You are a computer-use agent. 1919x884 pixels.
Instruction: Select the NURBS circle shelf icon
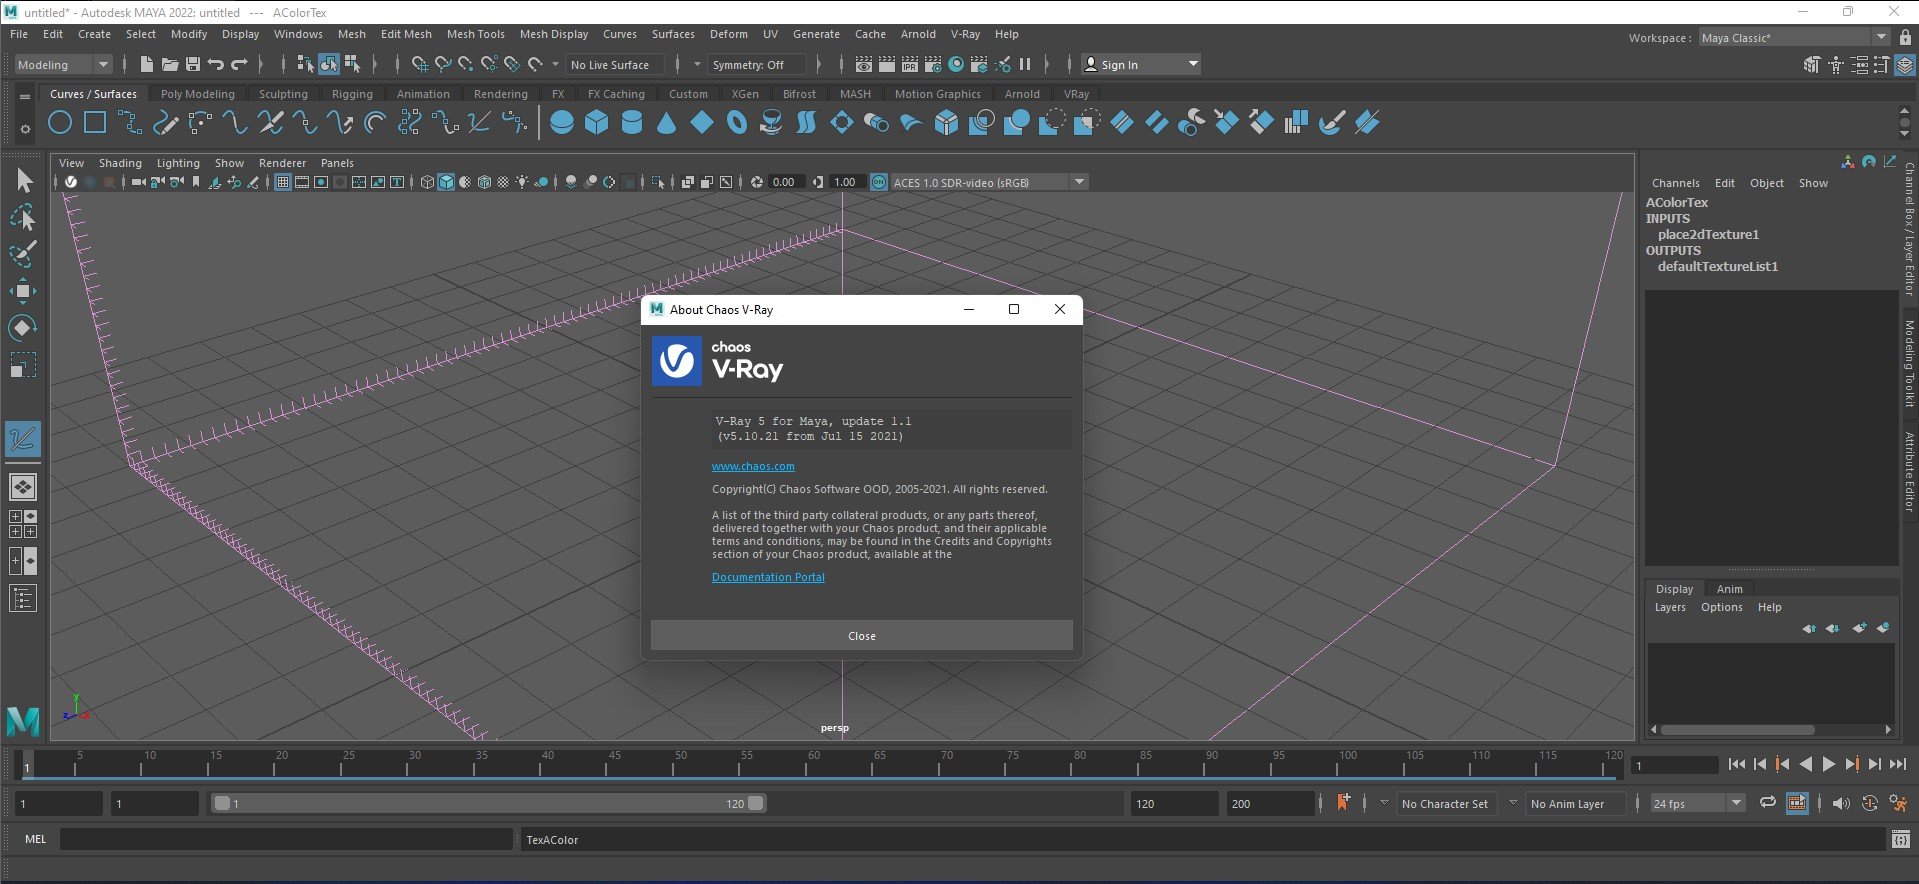pos(60,123)
